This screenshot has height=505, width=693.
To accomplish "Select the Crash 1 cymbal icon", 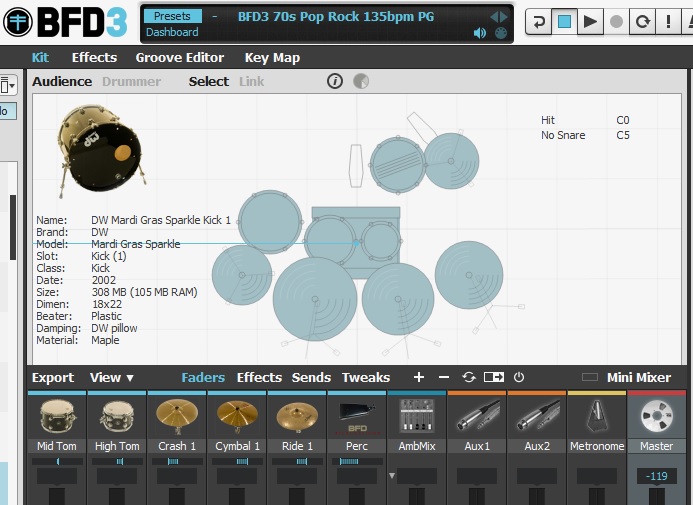I will [x=177, y=417].
